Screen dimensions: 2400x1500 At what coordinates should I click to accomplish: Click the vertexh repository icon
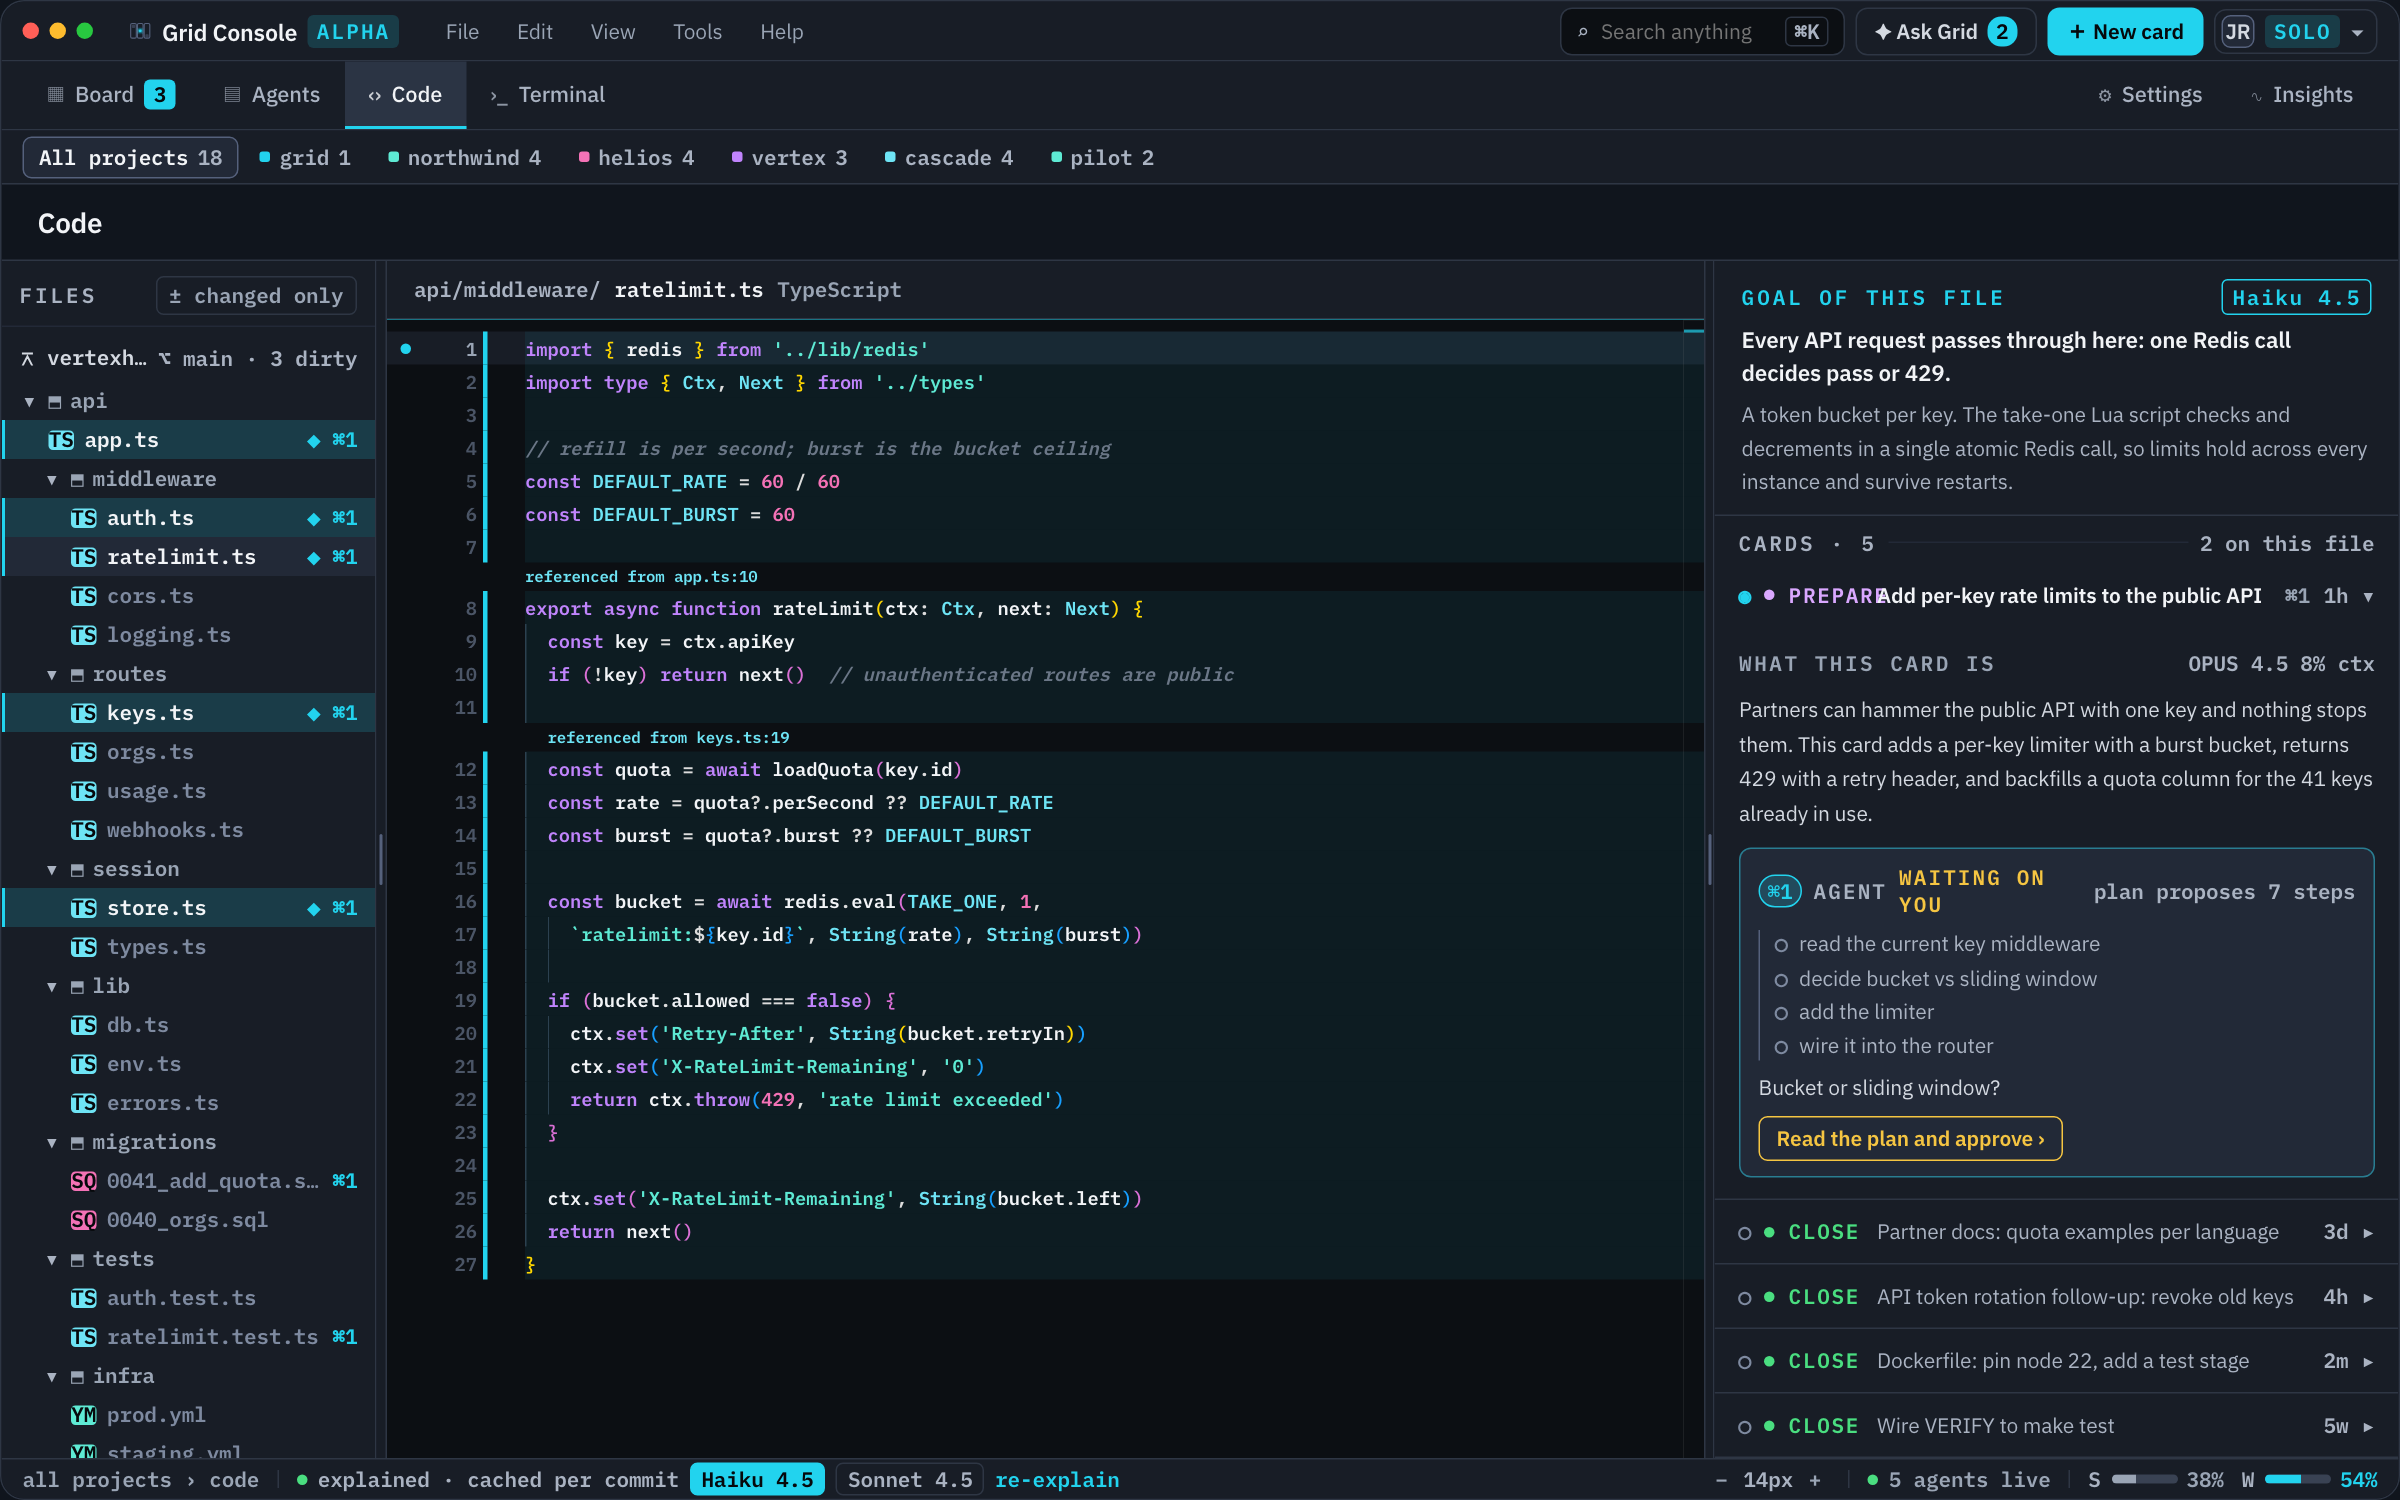pos(27,359)
